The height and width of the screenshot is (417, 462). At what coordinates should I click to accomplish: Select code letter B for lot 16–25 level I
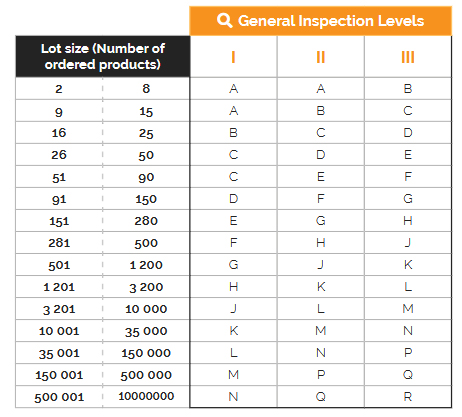coord(233,133)
